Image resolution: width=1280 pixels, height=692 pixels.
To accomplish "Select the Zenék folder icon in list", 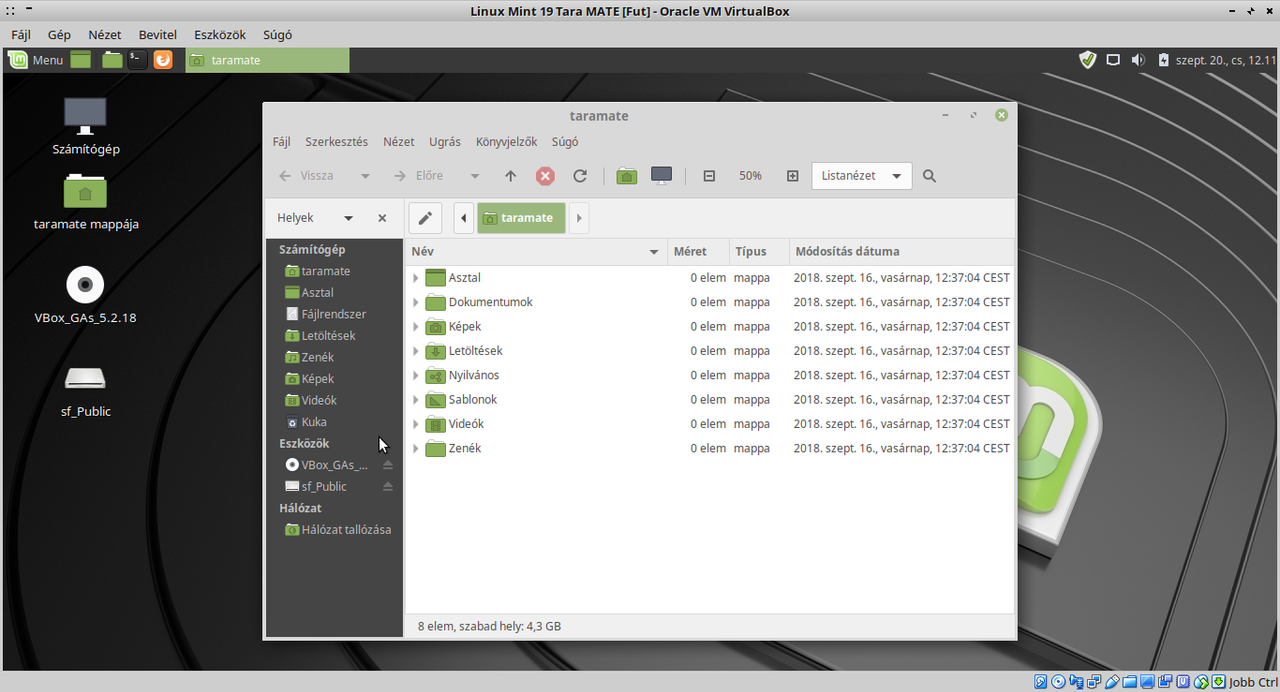I will coord(435,448).
